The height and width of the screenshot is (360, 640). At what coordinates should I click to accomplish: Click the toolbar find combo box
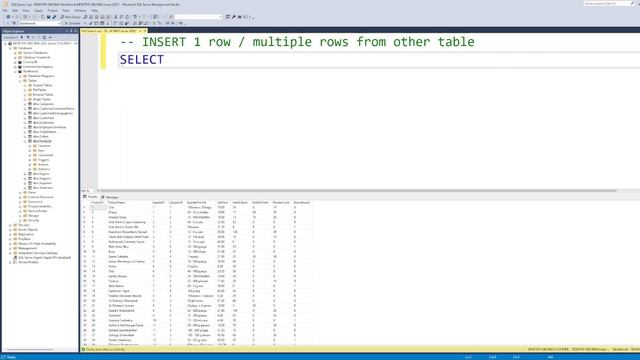198,17
